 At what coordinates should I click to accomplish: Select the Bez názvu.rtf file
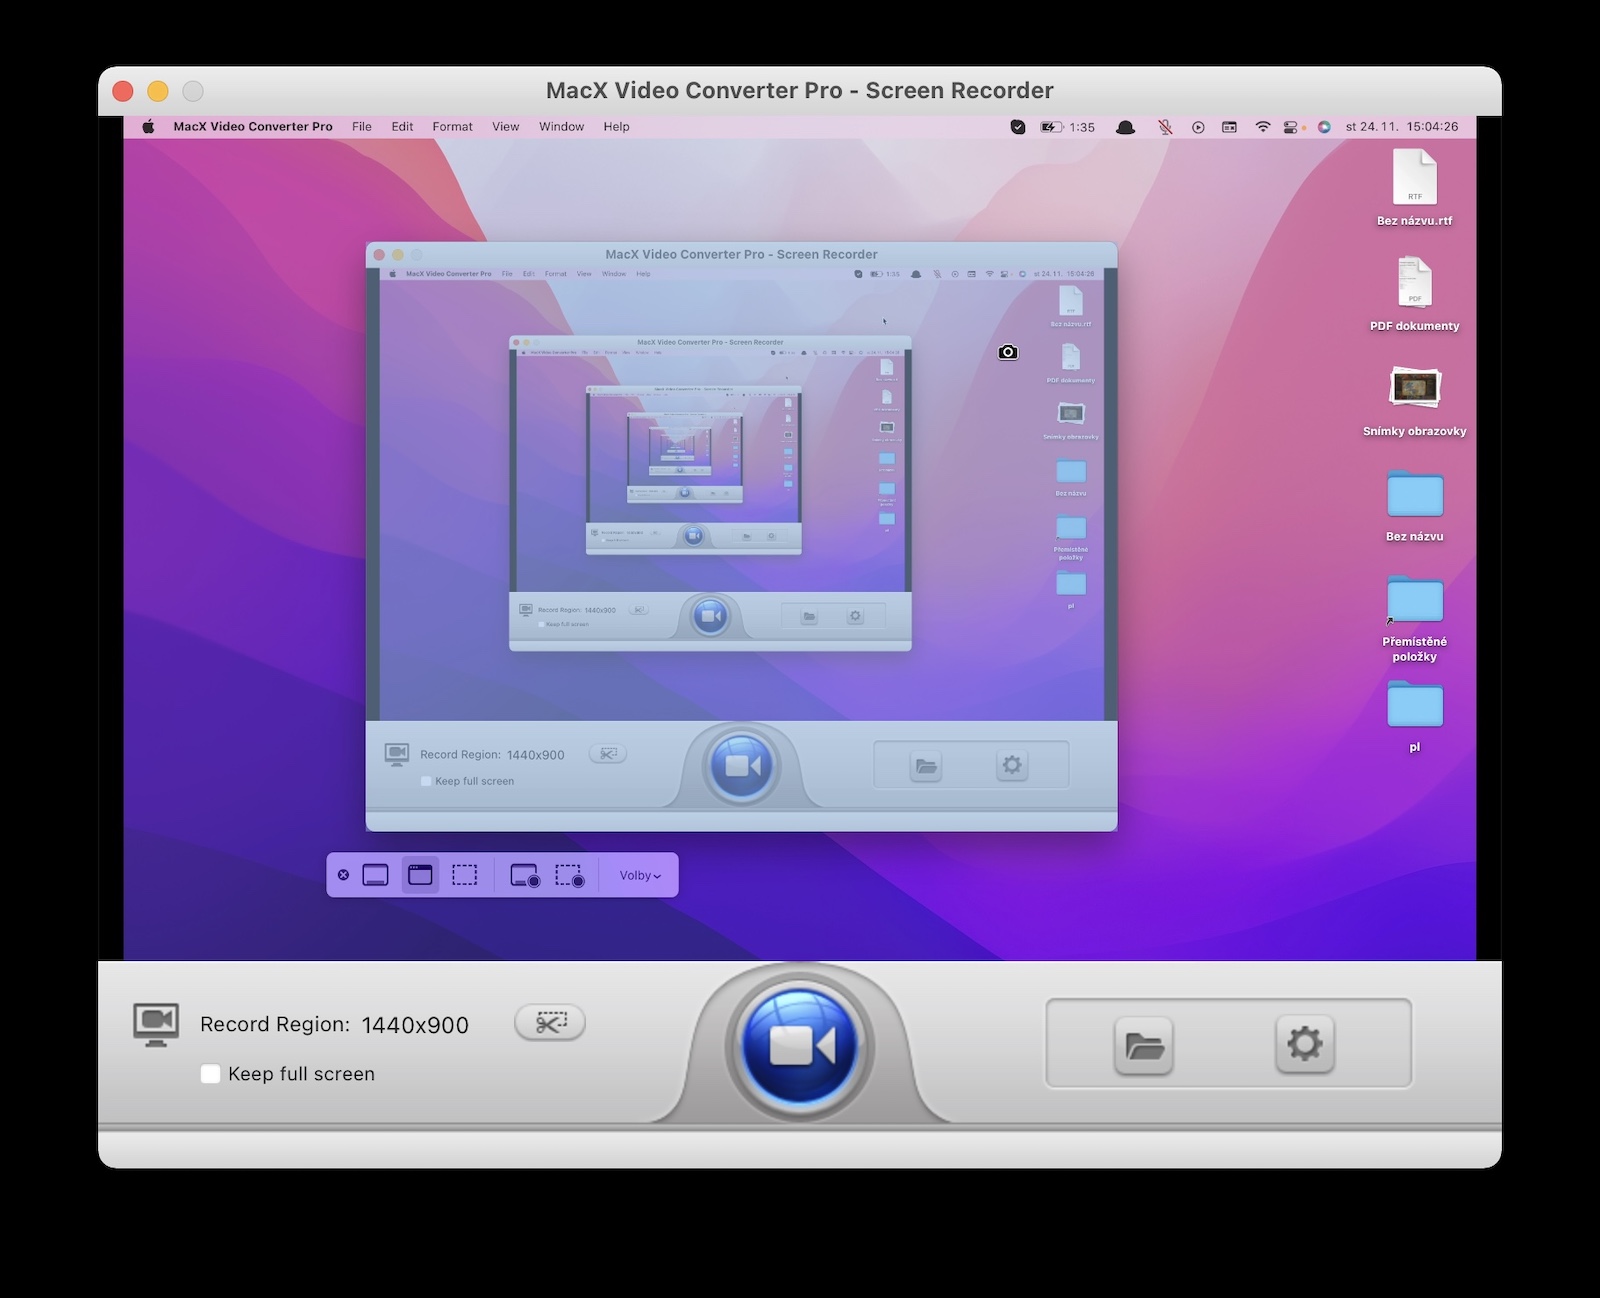[1414, 178]
